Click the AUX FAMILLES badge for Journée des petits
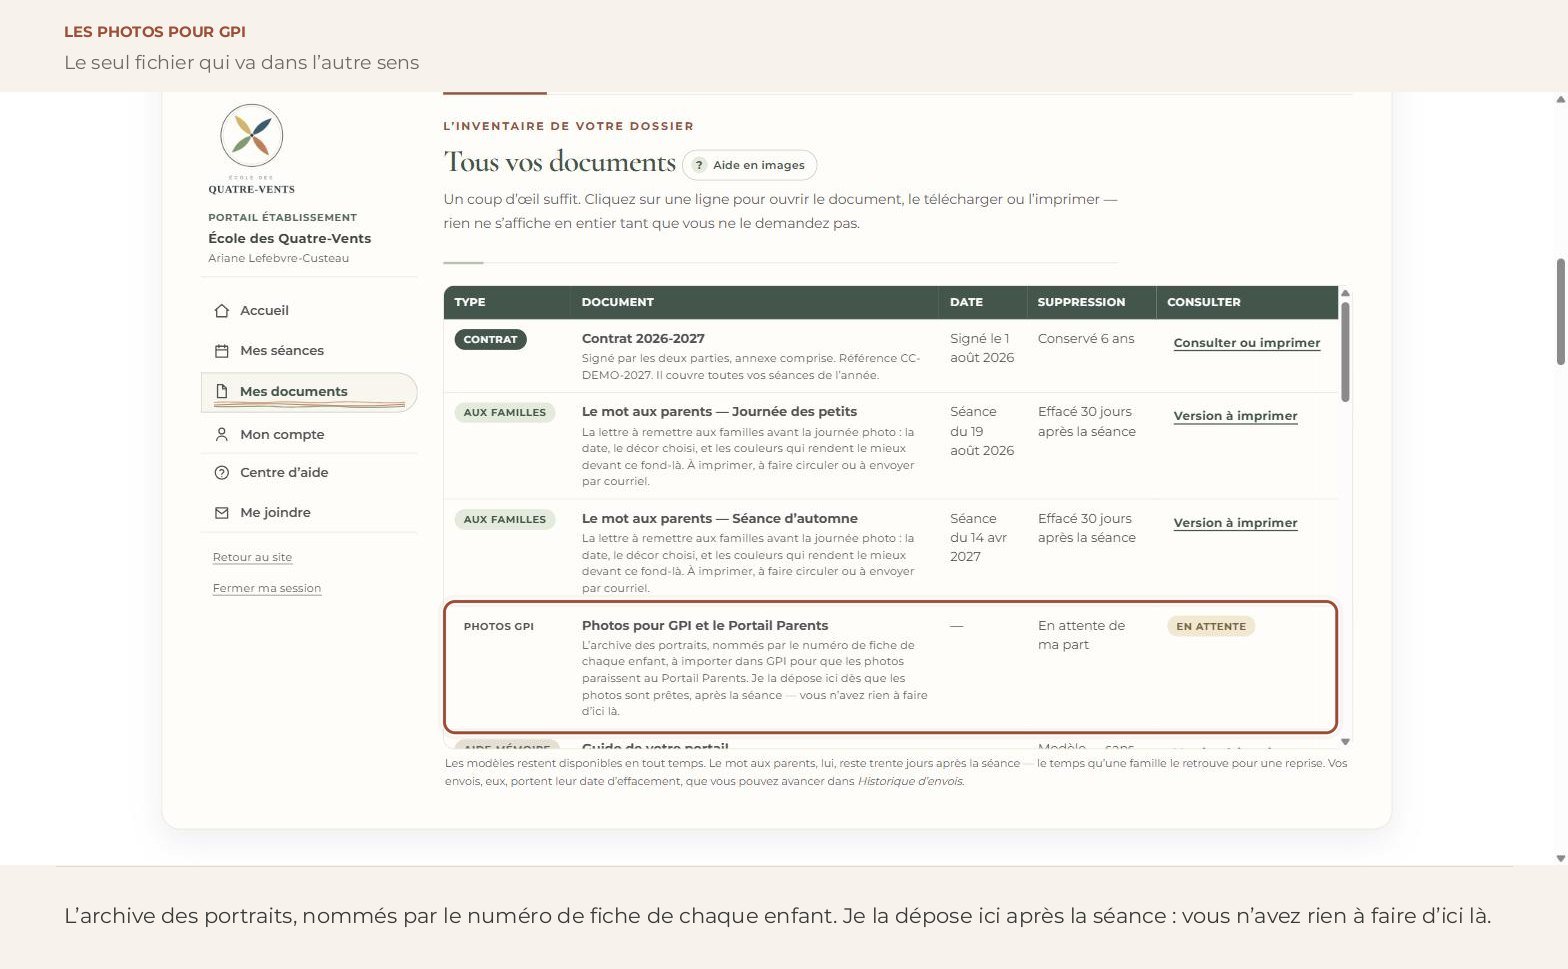Image resolution: width=1568 pixels, height=969 pixels. 505,412
